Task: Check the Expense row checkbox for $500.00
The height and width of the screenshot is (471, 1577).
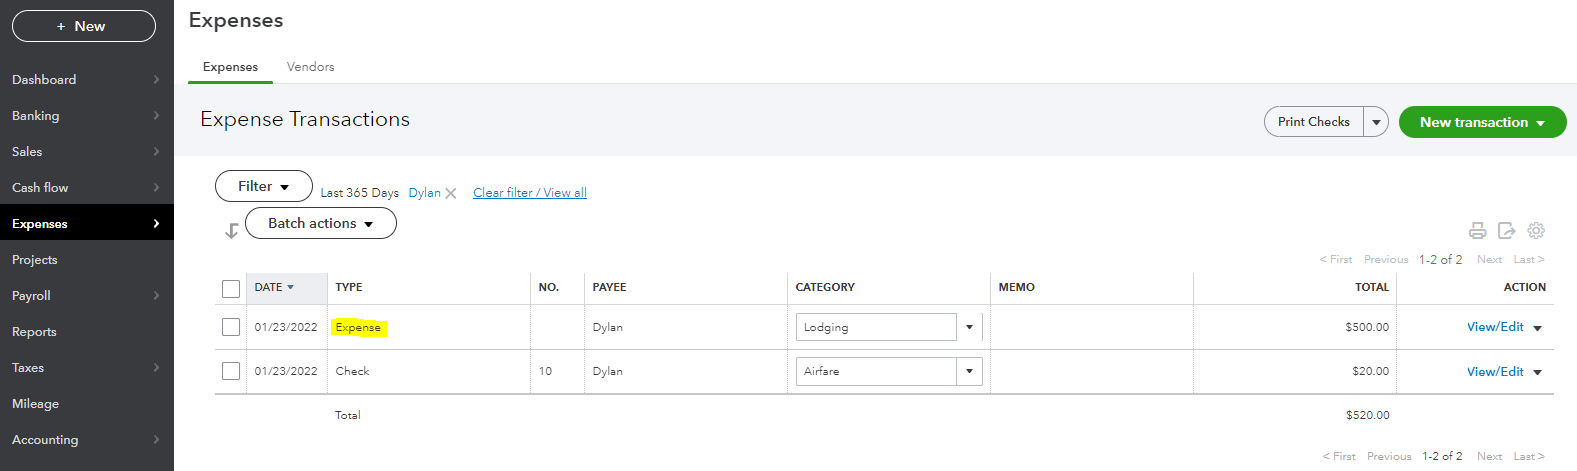Action: click(x=231, y=327)
